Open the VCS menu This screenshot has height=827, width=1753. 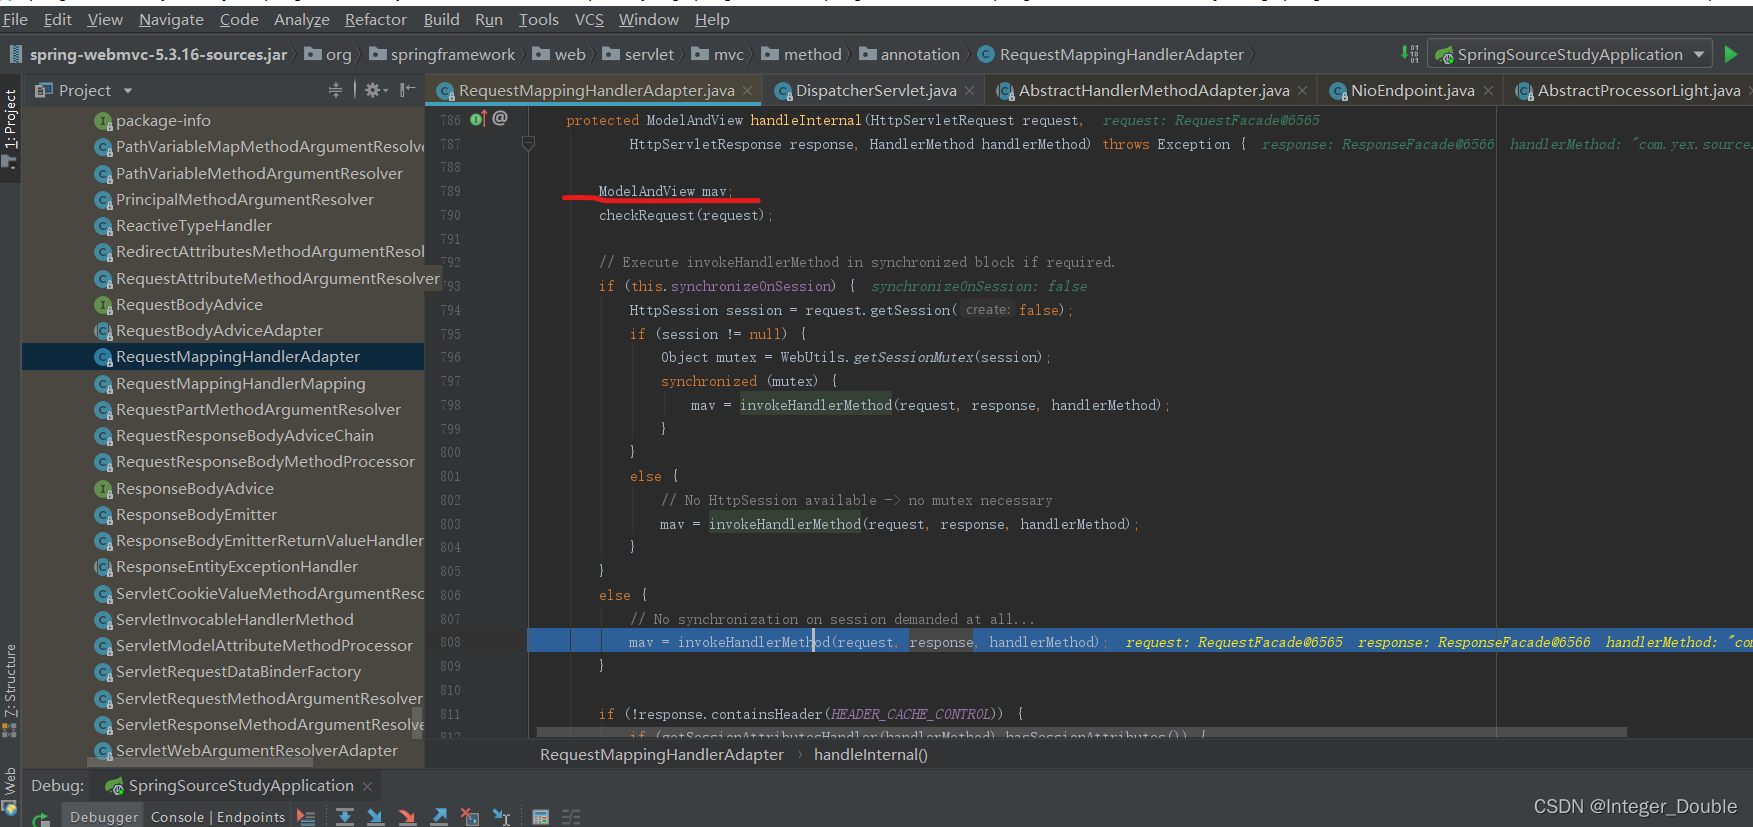589,19
